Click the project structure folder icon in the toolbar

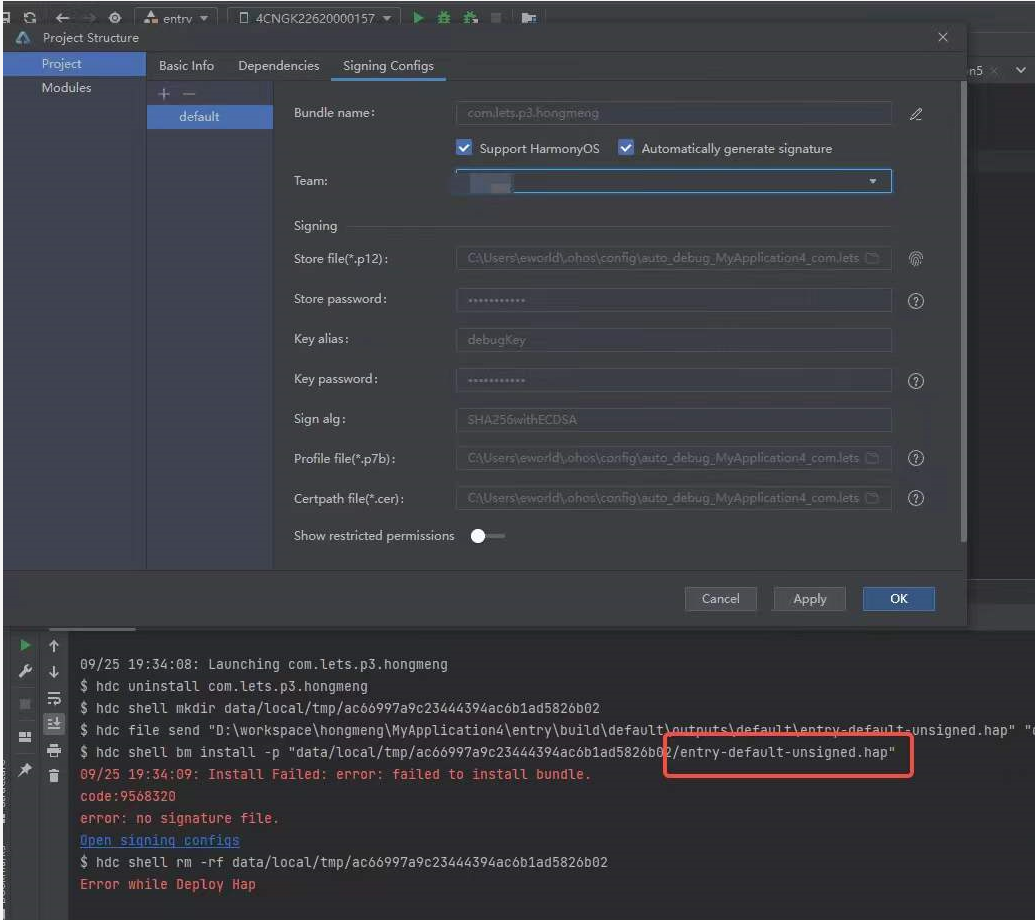point(528,18)
